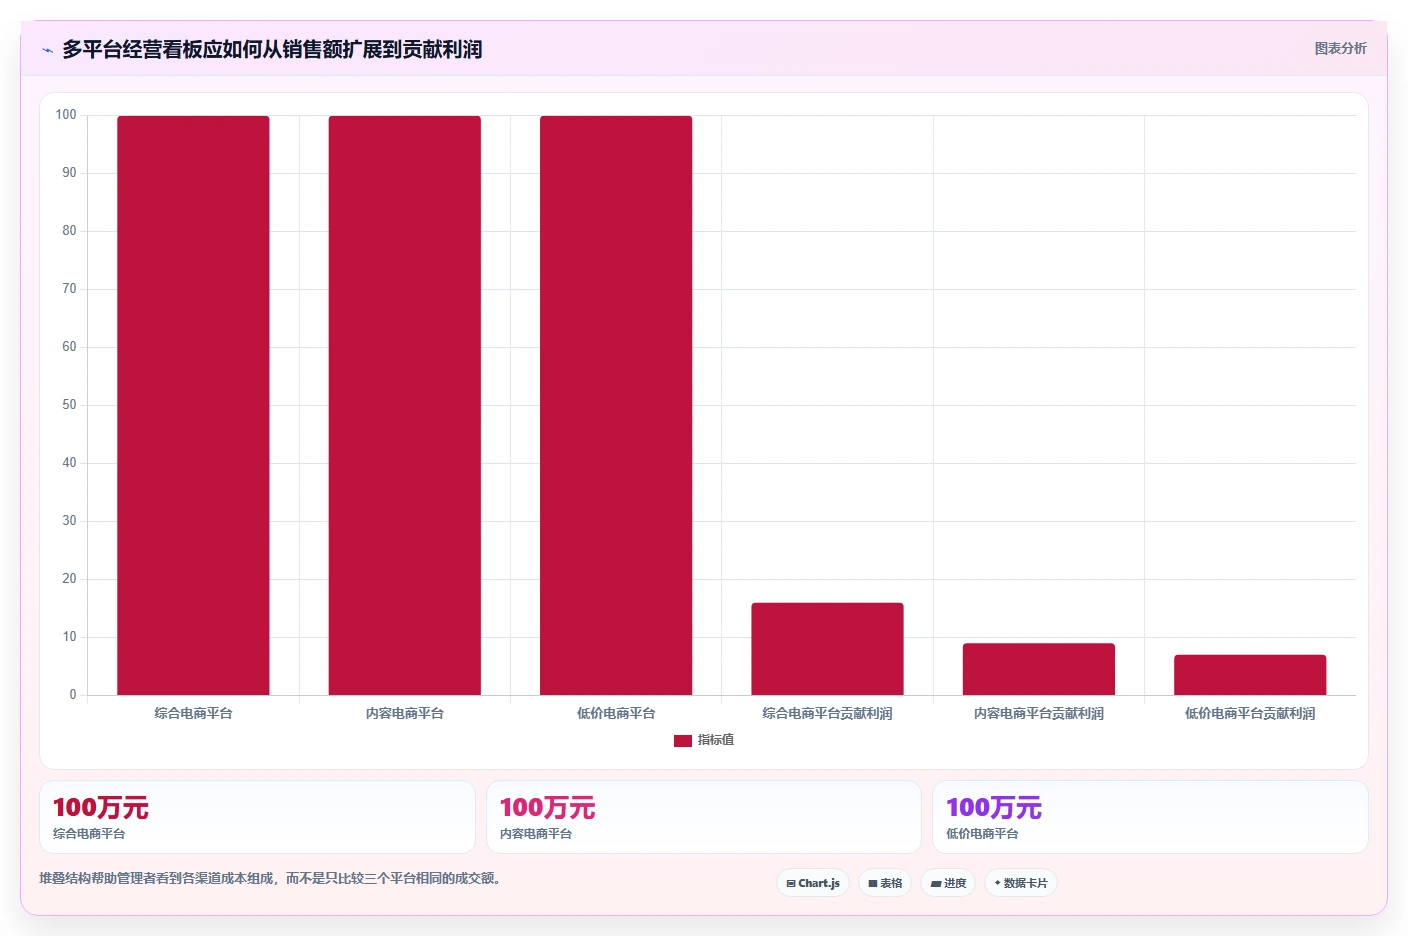Viewport: 1408px width, 936px height.
Task: Click x-axis label 内容电商平台贡献利润
Action: pyautogui.click(x=1039, y=713)
